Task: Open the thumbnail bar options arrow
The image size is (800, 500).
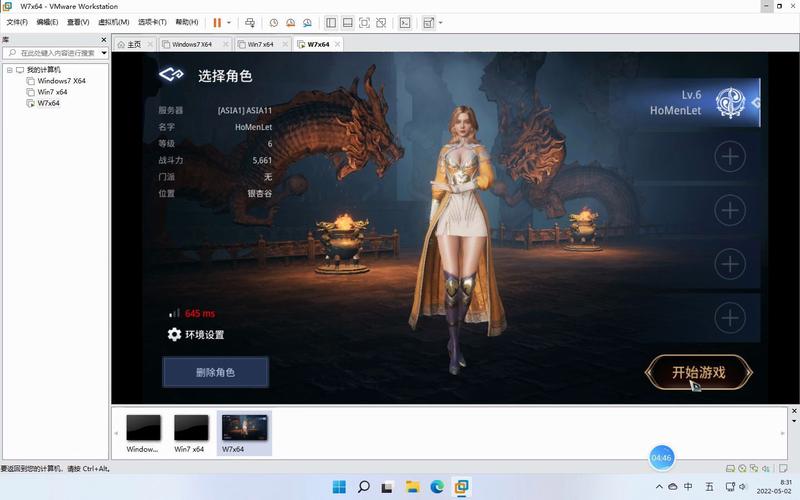Action: (794, 421)
